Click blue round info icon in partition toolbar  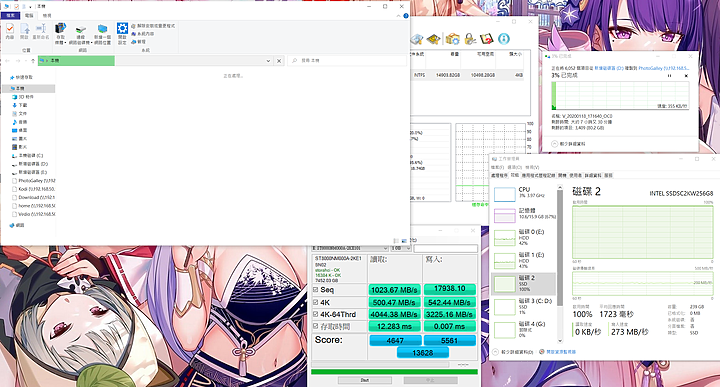[504, 39]
